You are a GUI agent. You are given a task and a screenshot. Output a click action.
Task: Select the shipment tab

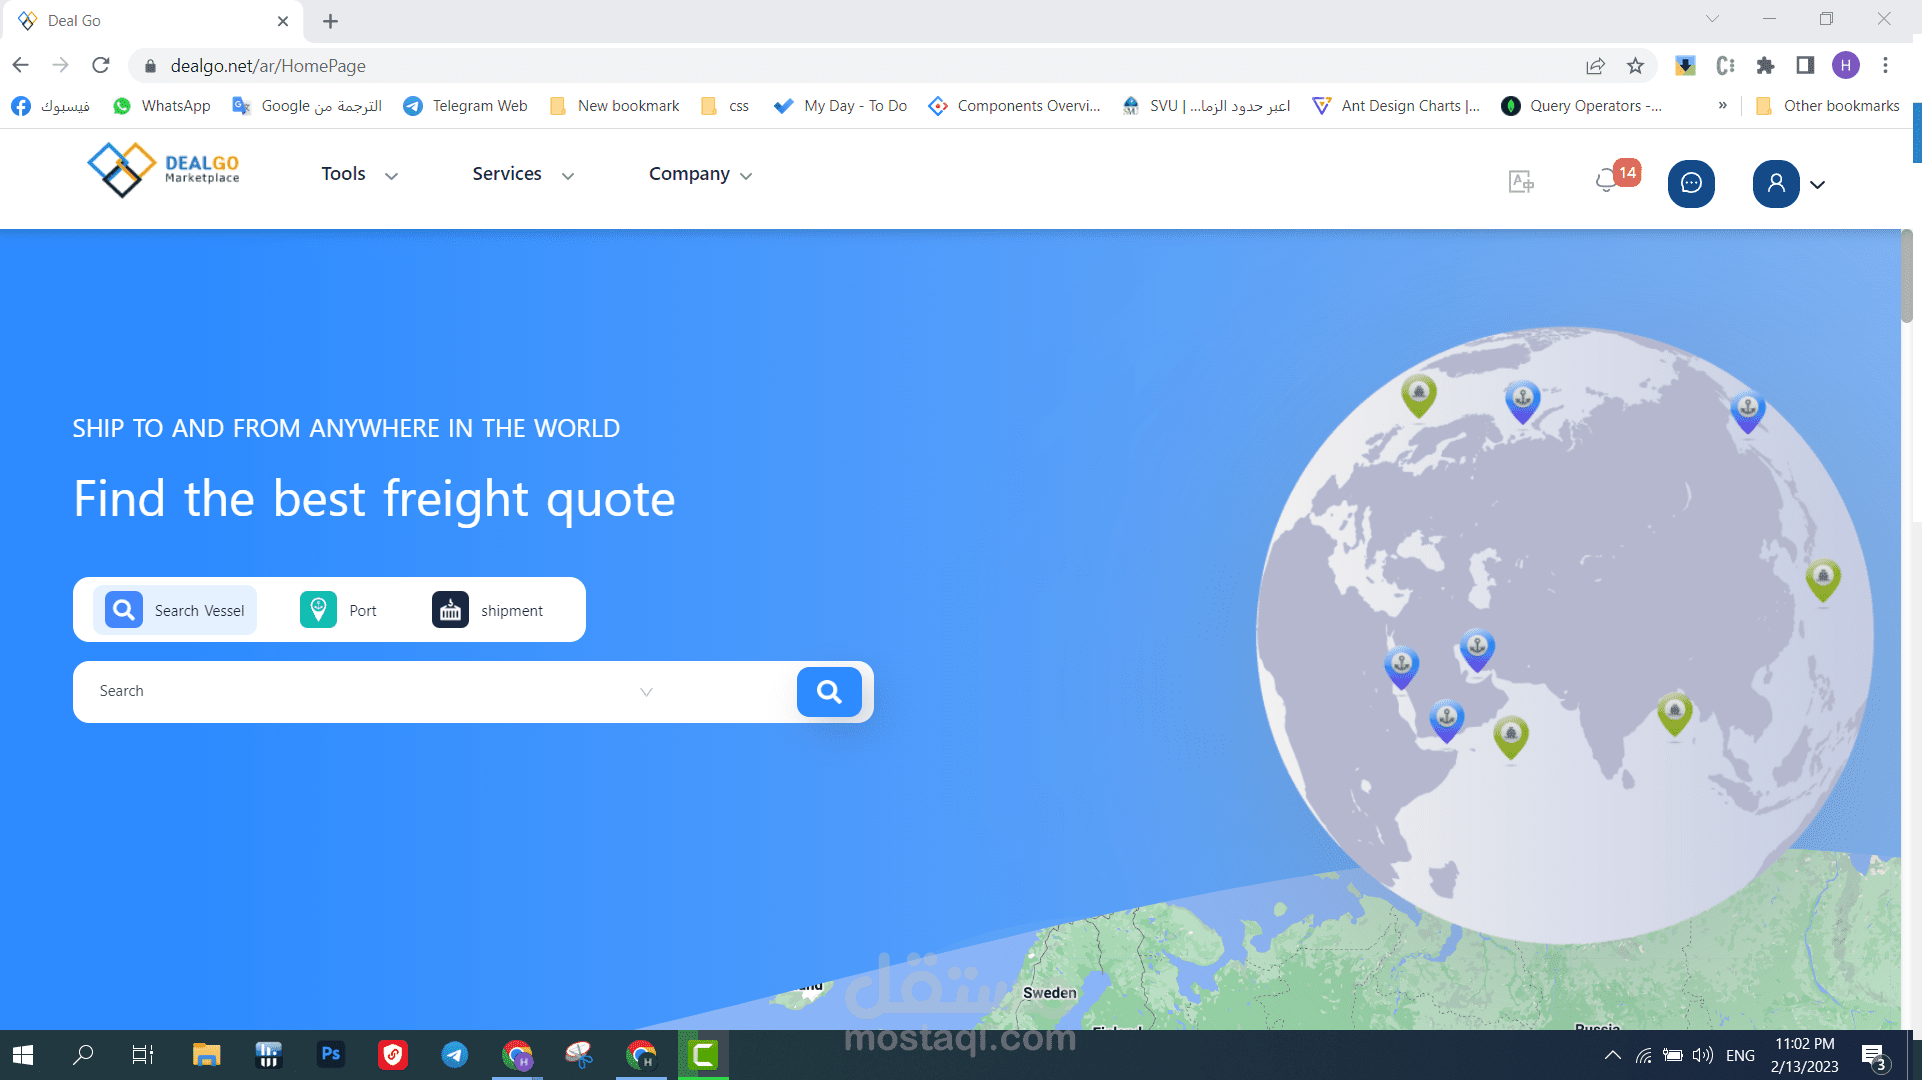[487, 610]
